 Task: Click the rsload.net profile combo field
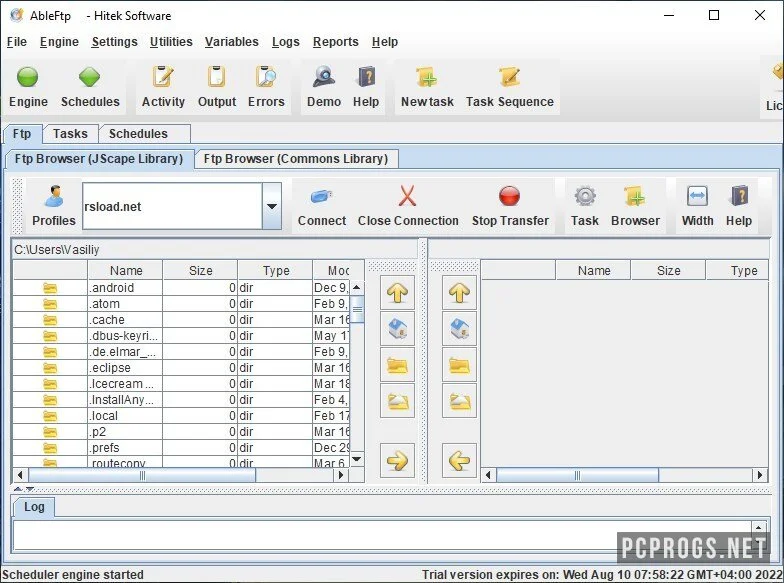[x=172, y=206]
